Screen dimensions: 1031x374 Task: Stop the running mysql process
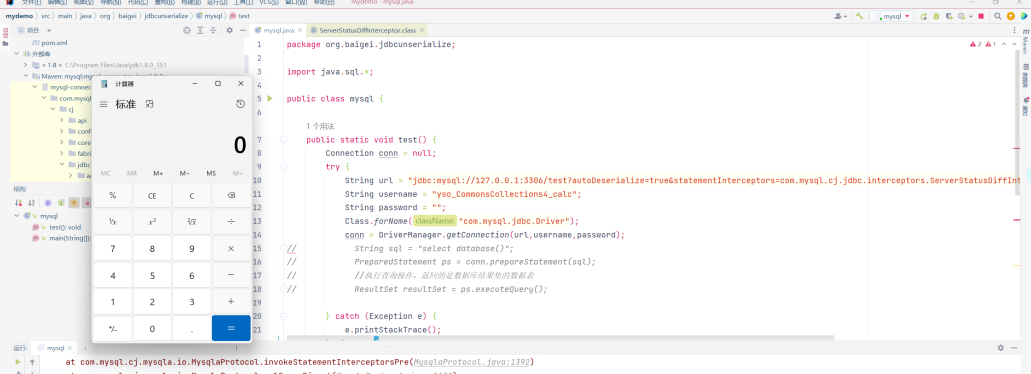coord(981,16)
